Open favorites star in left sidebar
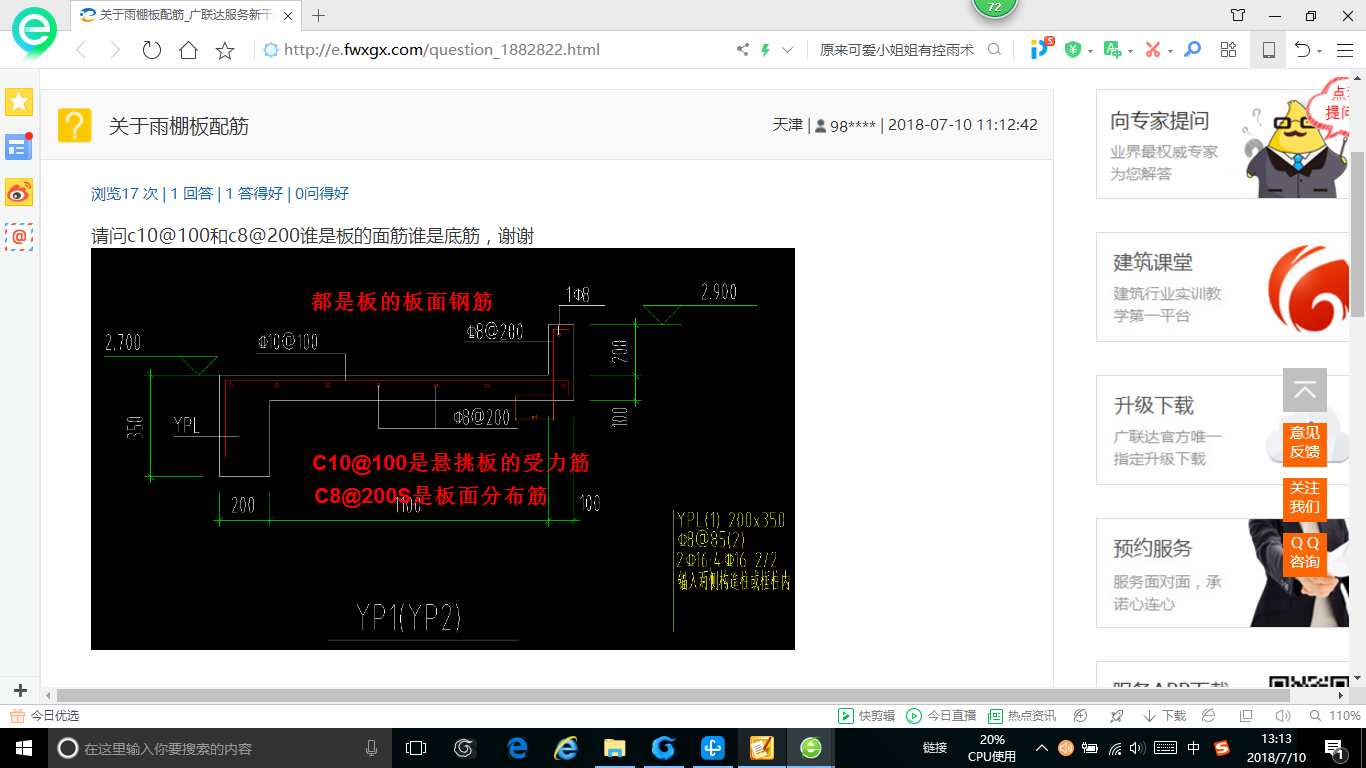This screenshot has width=1366, height=768. pos(19,101)
